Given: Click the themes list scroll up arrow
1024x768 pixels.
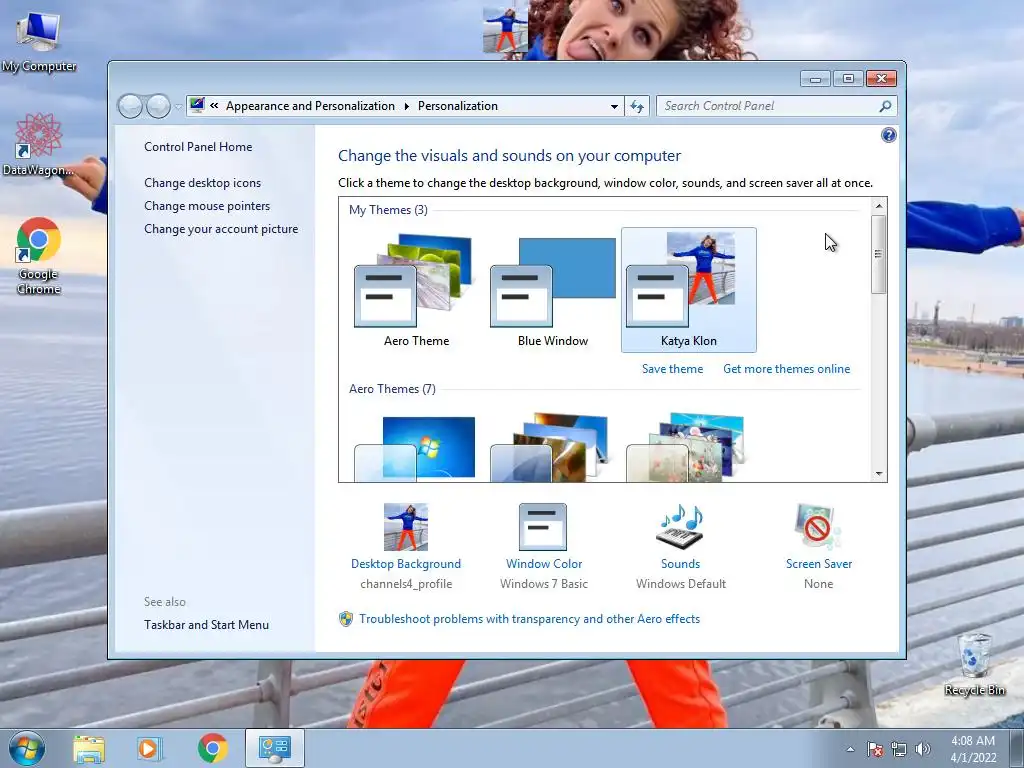Looking at the screenshot, I should (x=879, y=206).
